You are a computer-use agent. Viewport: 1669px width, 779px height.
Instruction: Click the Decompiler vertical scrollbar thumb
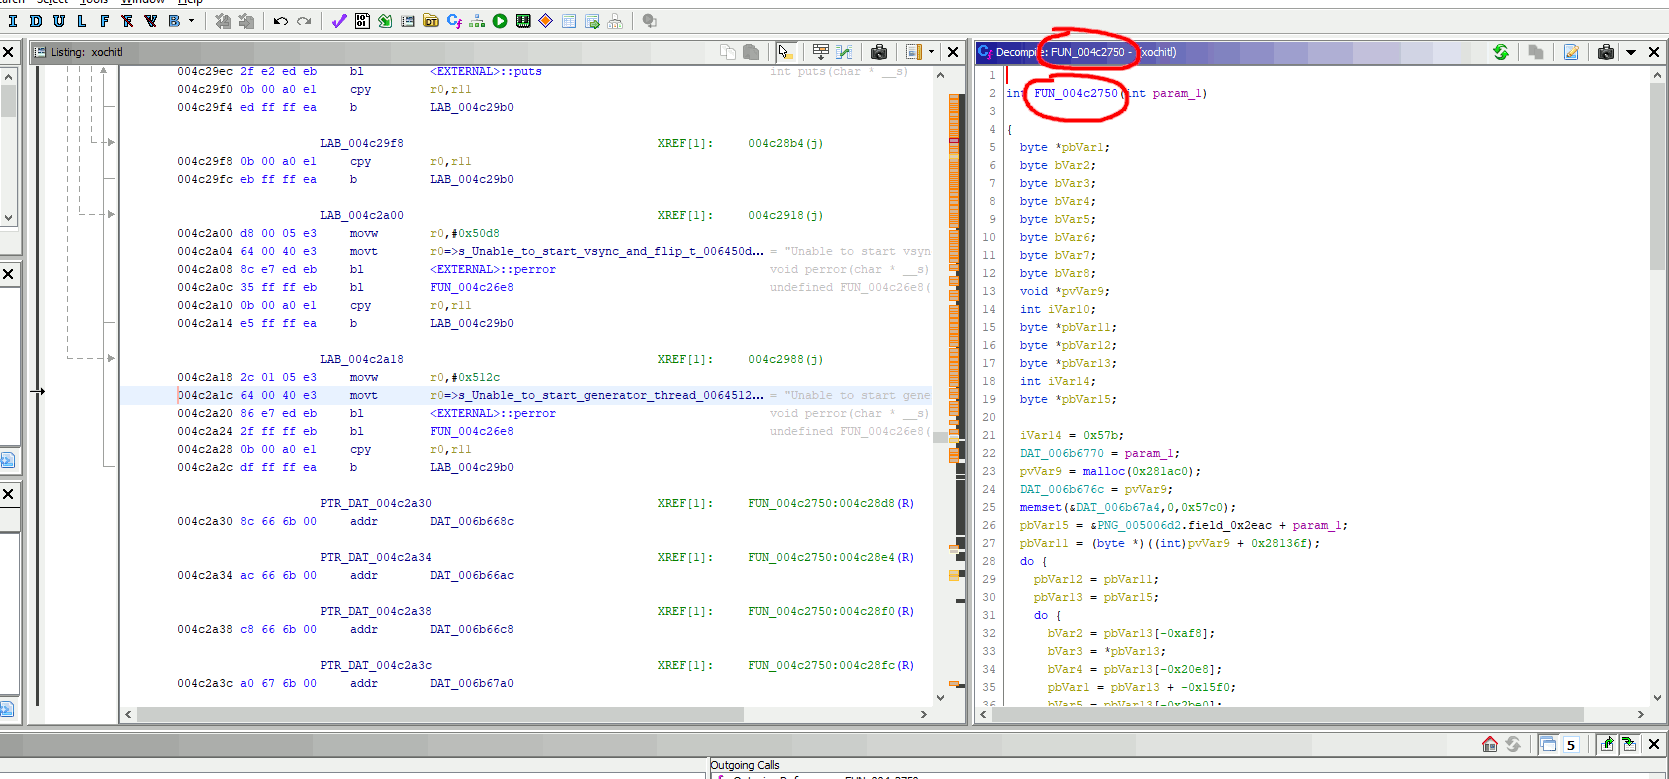(x=1656, y=176)
